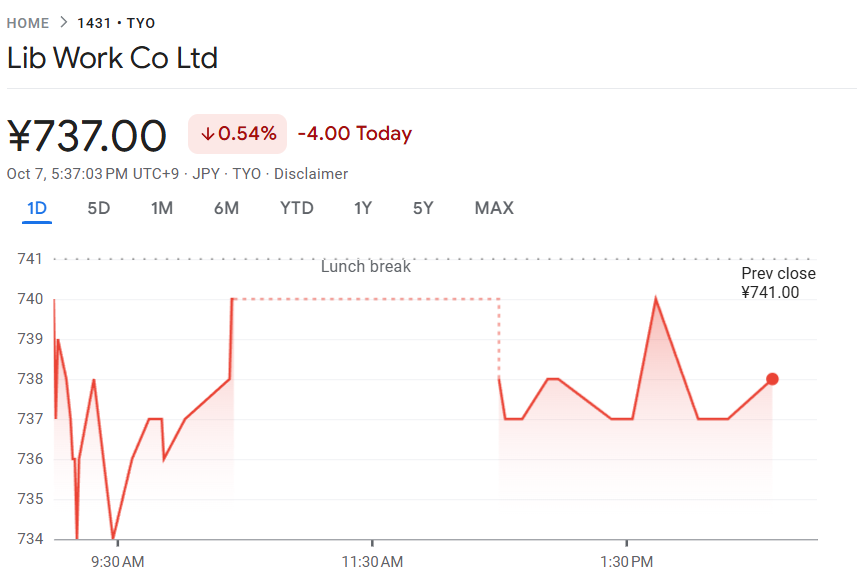
Task: Click the 9:30 AM axis label
Action: tap(117, 562)
